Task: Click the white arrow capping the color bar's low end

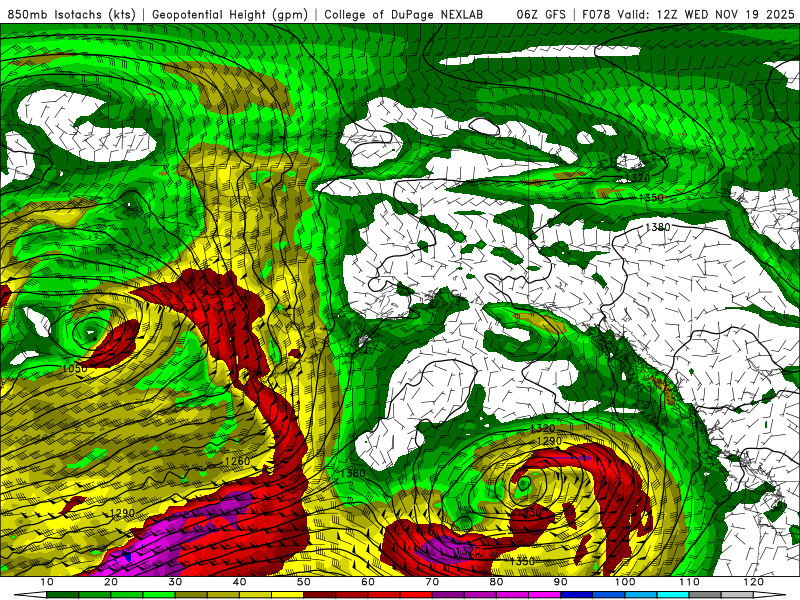Action: [31, 595]
